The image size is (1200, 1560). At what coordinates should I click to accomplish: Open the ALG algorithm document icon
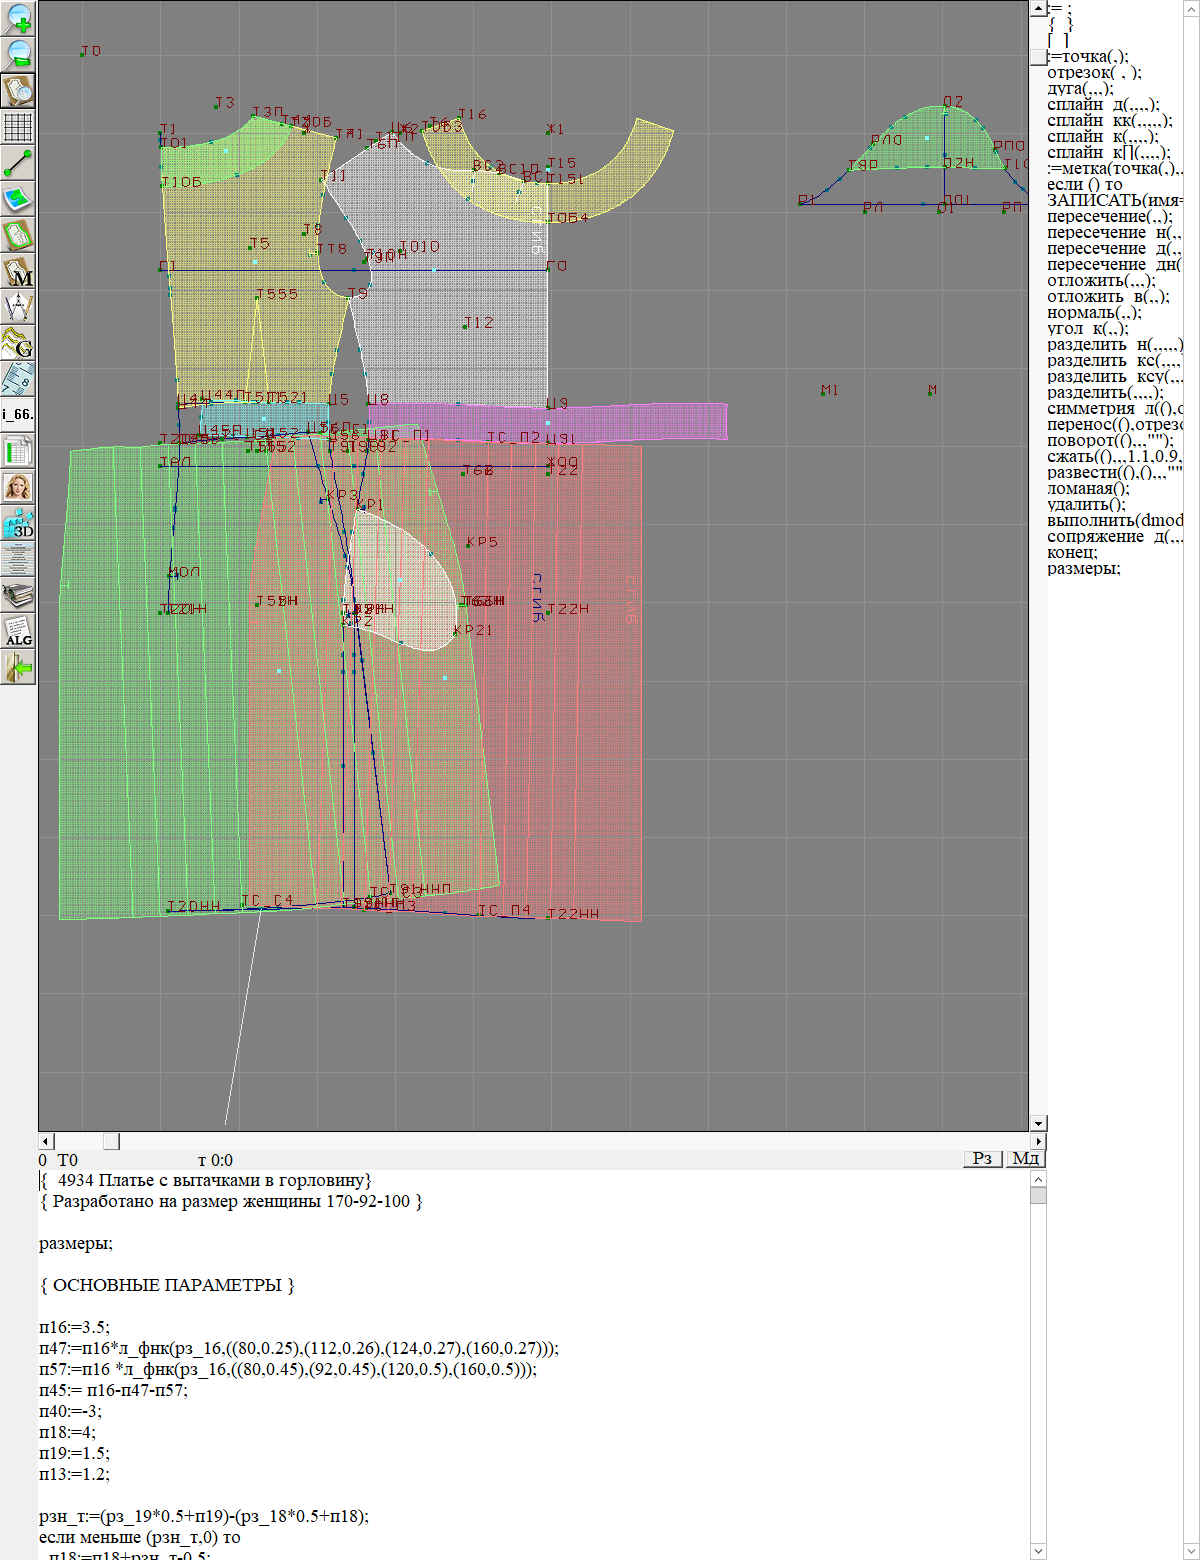pyautogui.click(x=18, y=631)
